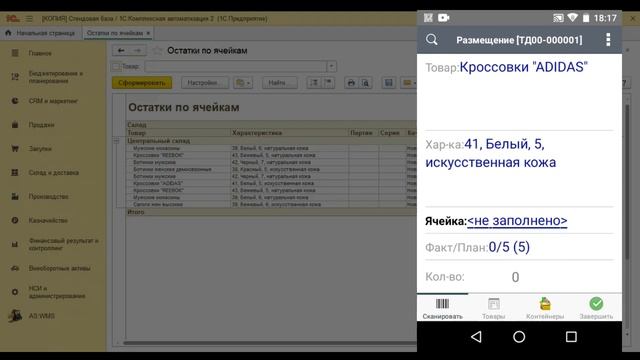Tap the Android recent apps square
Screen dimensions: 640x360
point(571,337)
